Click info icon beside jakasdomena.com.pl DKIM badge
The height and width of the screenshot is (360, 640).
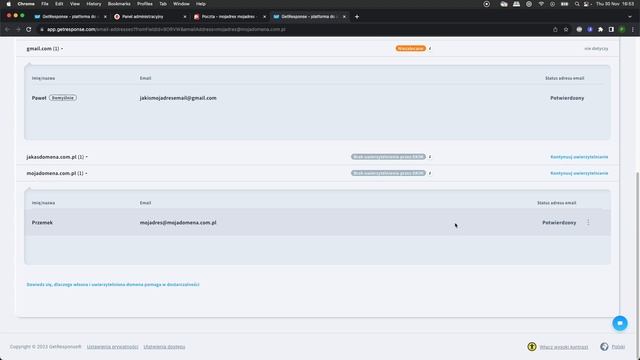[430, 157]
